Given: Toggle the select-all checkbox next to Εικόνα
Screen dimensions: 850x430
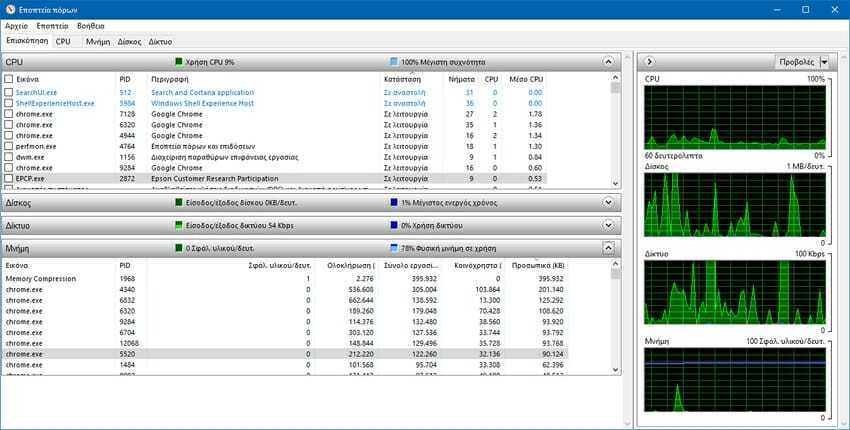Looking at the screenshot, I should (x=9, y=79).
